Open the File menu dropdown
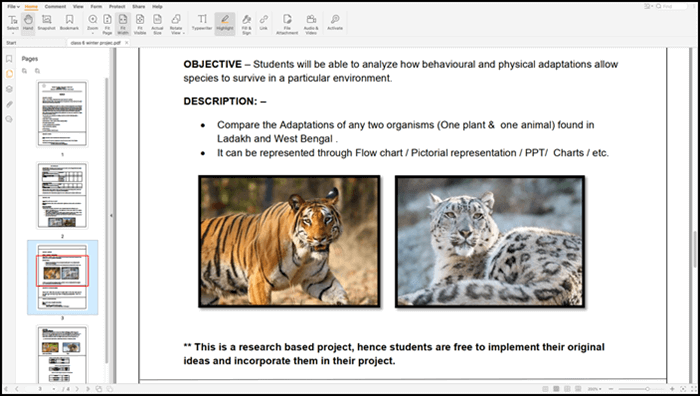The image size is (700, 396). (13, 7)
